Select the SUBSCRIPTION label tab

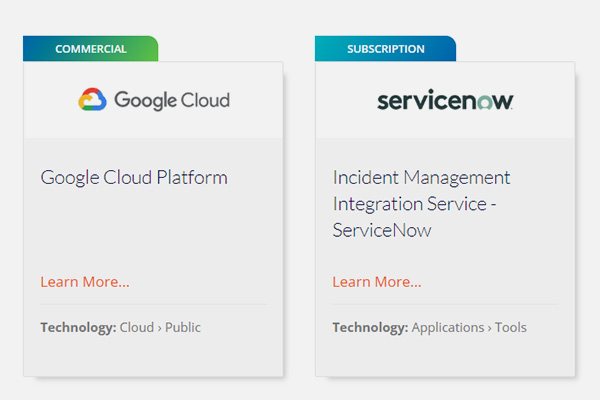coord(385,49)
